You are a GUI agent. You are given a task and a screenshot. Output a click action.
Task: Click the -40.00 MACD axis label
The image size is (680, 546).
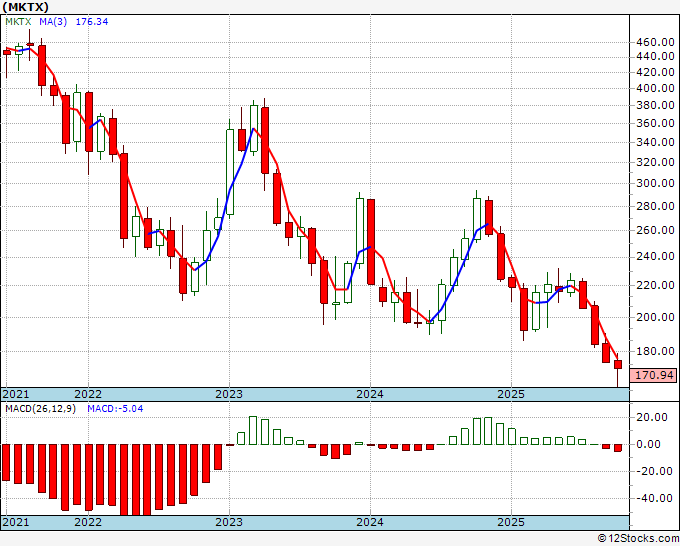652,498
